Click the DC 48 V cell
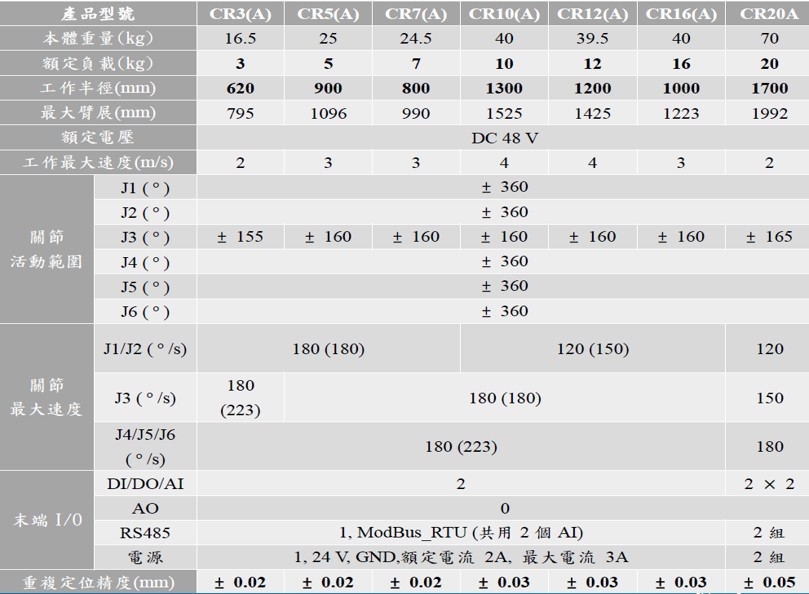This screenshot has height=594, width=809. pos(503,138)
